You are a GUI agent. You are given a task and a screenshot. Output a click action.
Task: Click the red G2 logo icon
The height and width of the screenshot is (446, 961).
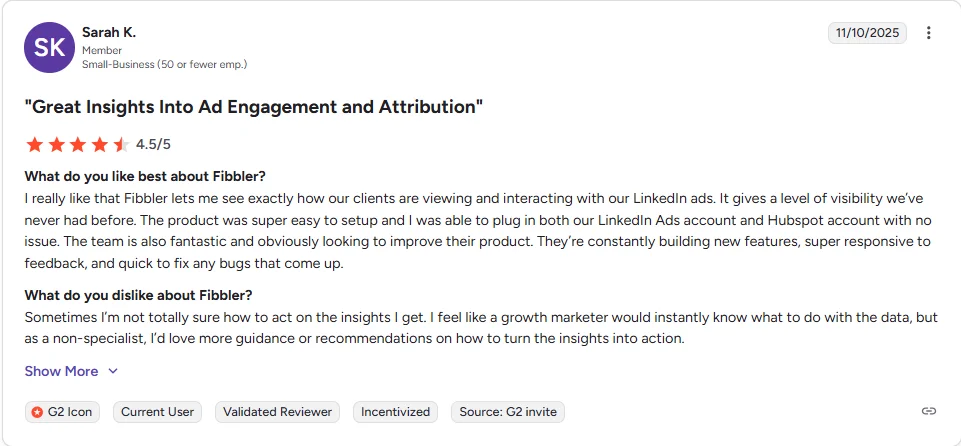37,412
